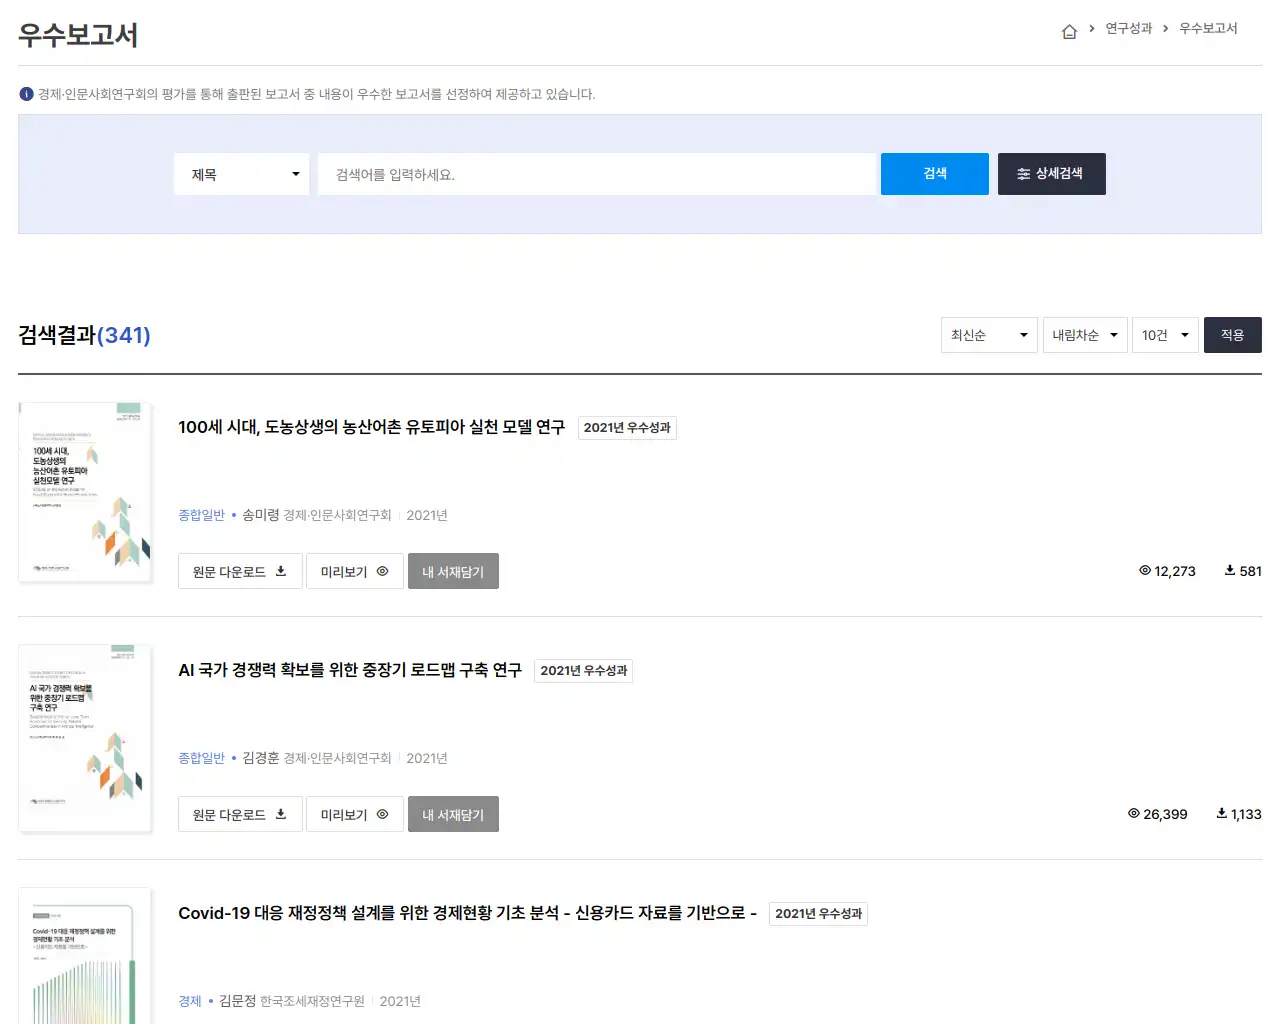The height and width of the screenshot is (1024, 1280).
Task: Open the 내림차순 order dropdown
Action: click(1084, 335)
